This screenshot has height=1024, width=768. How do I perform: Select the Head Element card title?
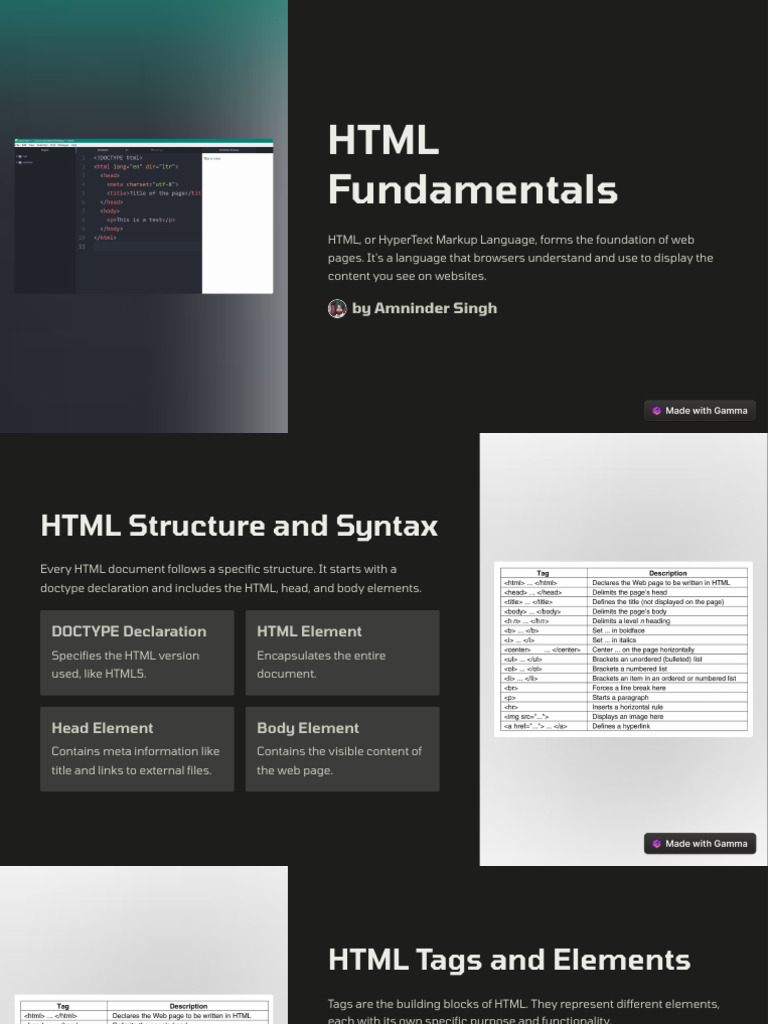pos(102,728)
